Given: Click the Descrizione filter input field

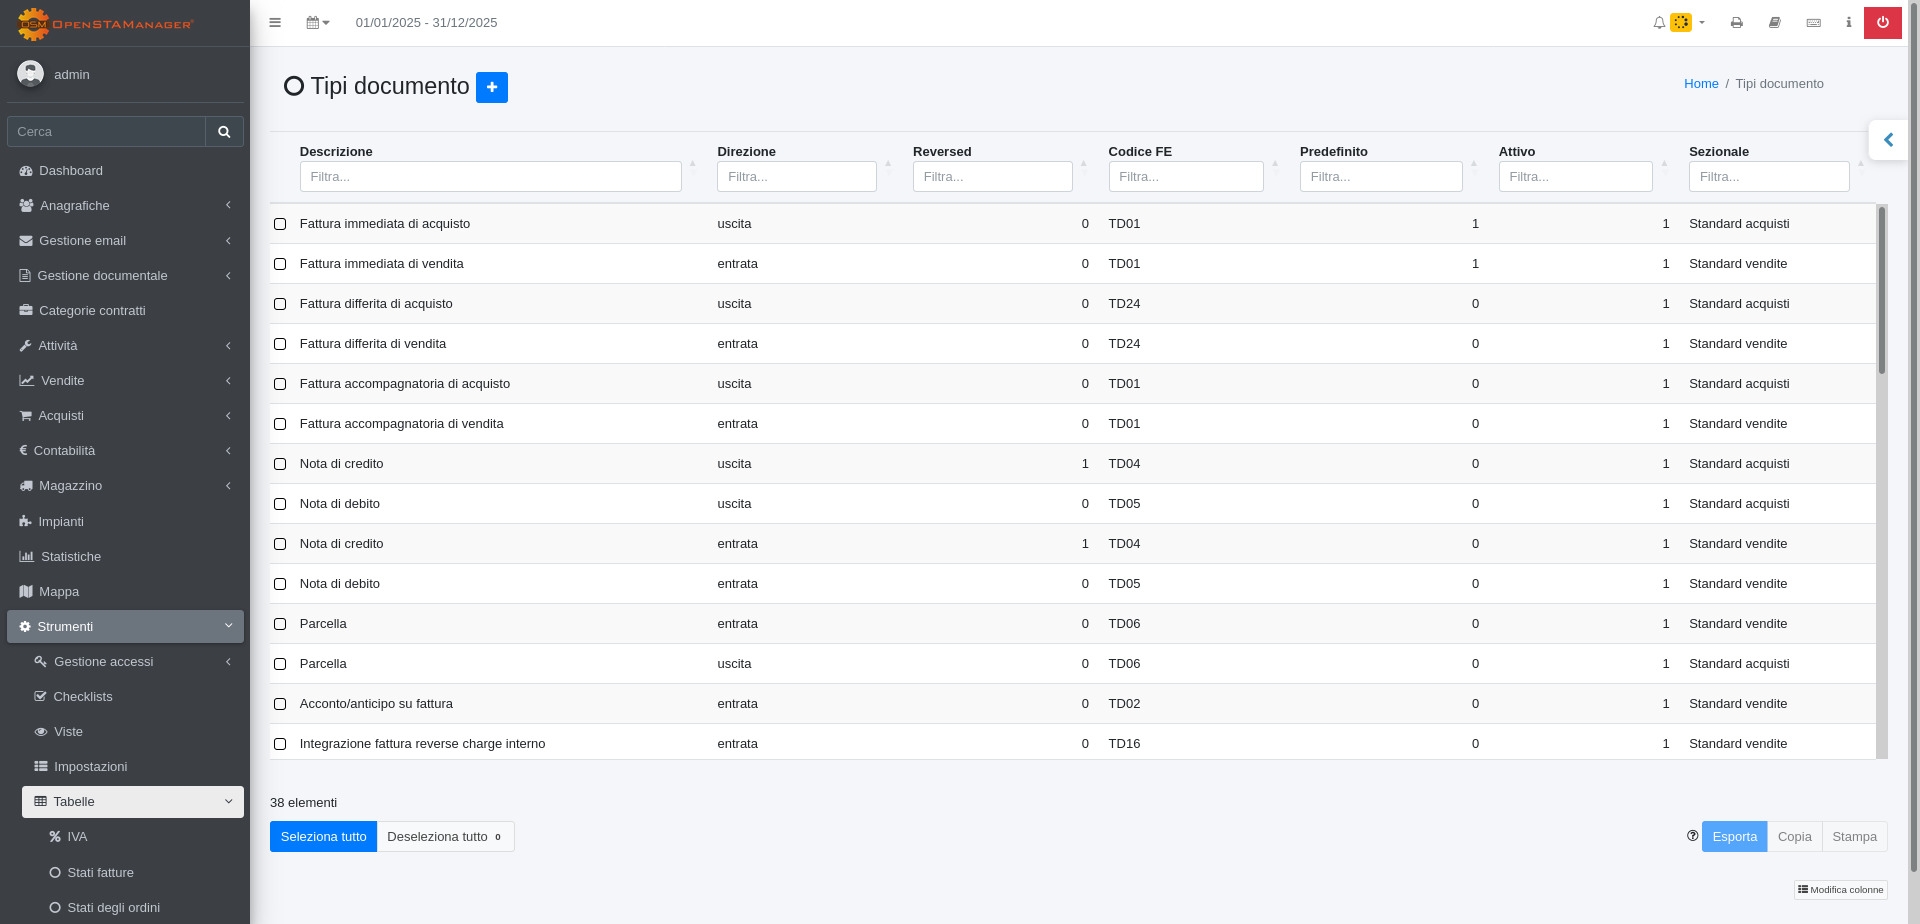Looking at the screenshot, I should click(x=490, y=177).
